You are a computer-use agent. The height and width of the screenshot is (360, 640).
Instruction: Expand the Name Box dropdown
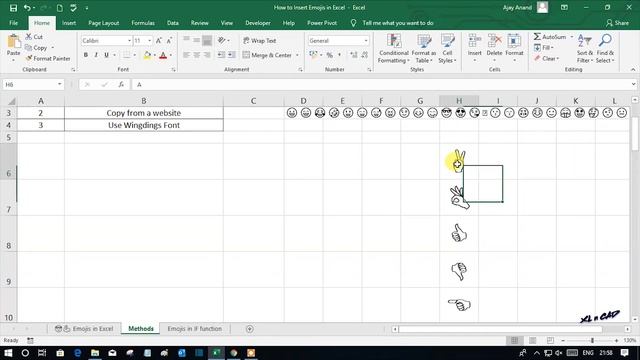pyautogui.click(x=60, y=84)
